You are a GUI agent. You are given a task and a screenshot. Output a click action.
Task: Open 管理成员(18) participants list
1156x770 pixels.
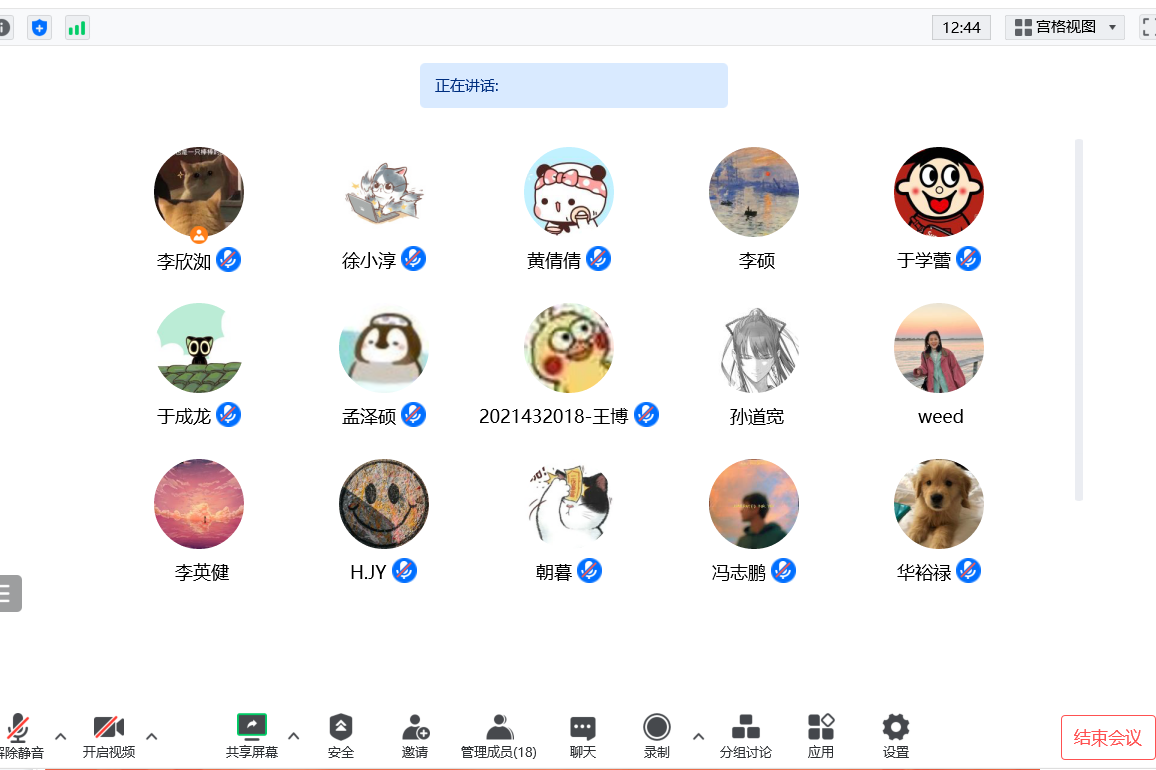tap(499, 736)
